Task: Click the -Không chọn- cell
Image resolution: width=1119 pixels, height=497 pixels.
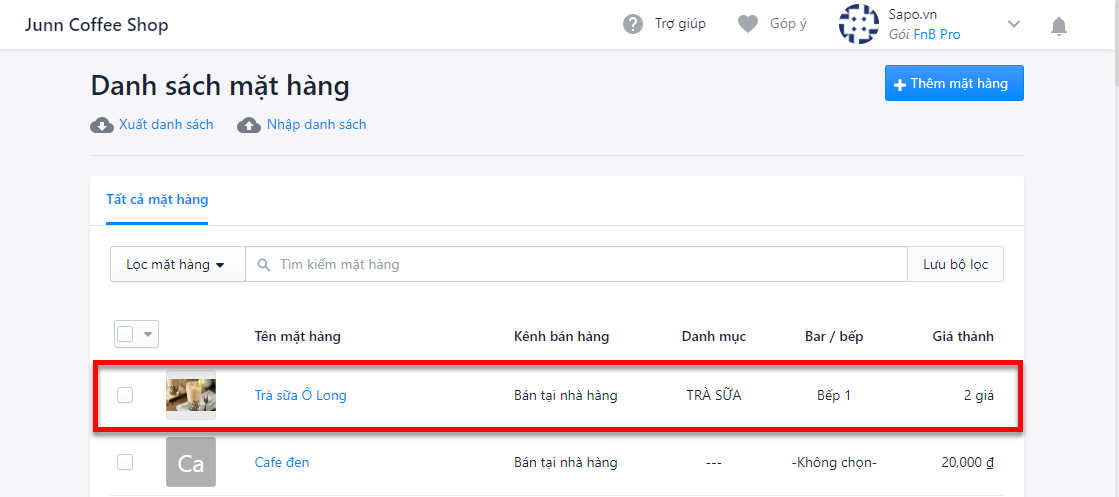Action: click(x=834, y=462)
